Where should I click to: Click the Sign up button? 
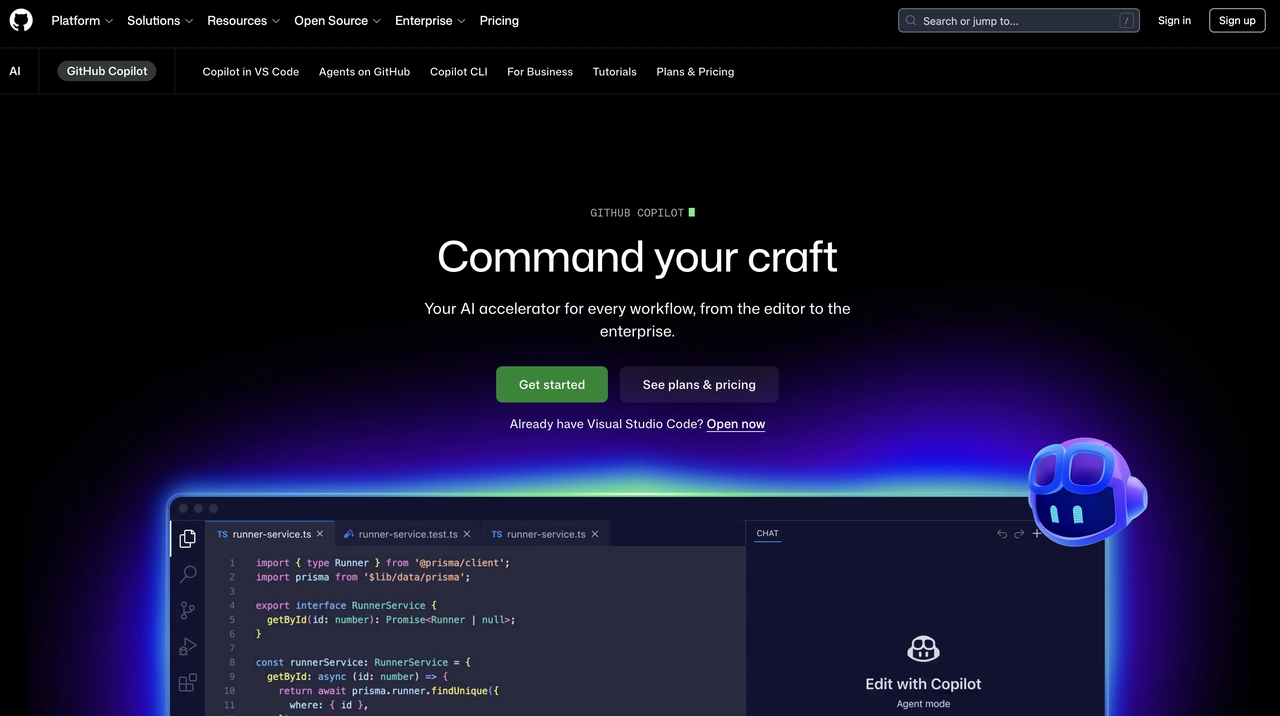pos(1237,20)
